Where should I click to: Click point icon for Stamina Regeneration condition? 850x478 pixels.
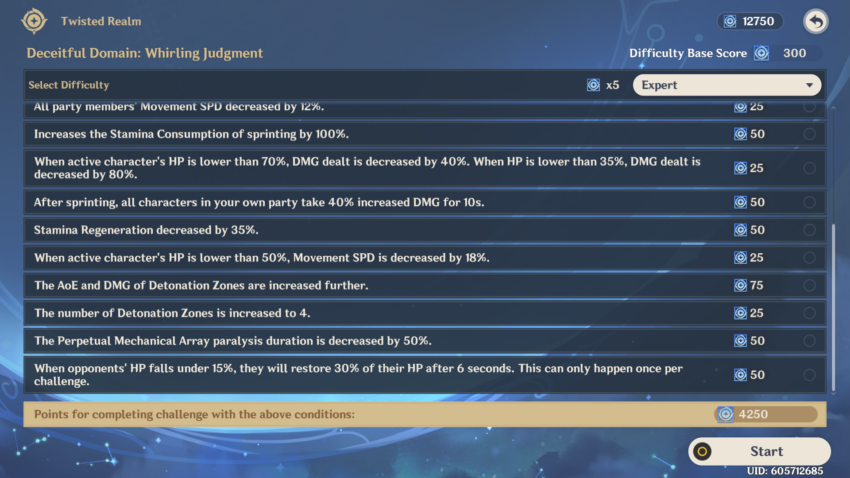coord(740,230)
